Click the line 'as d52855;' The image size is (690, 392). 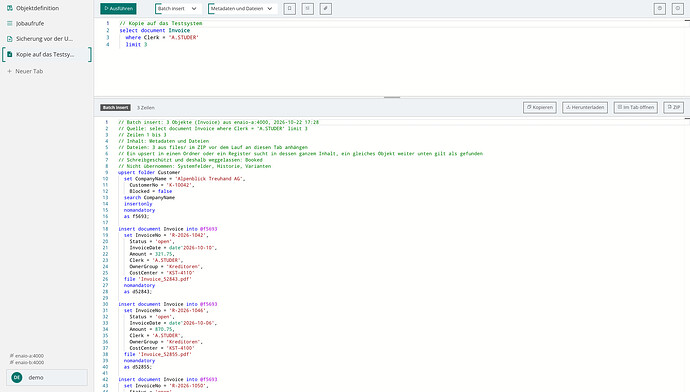click(138, 367)
